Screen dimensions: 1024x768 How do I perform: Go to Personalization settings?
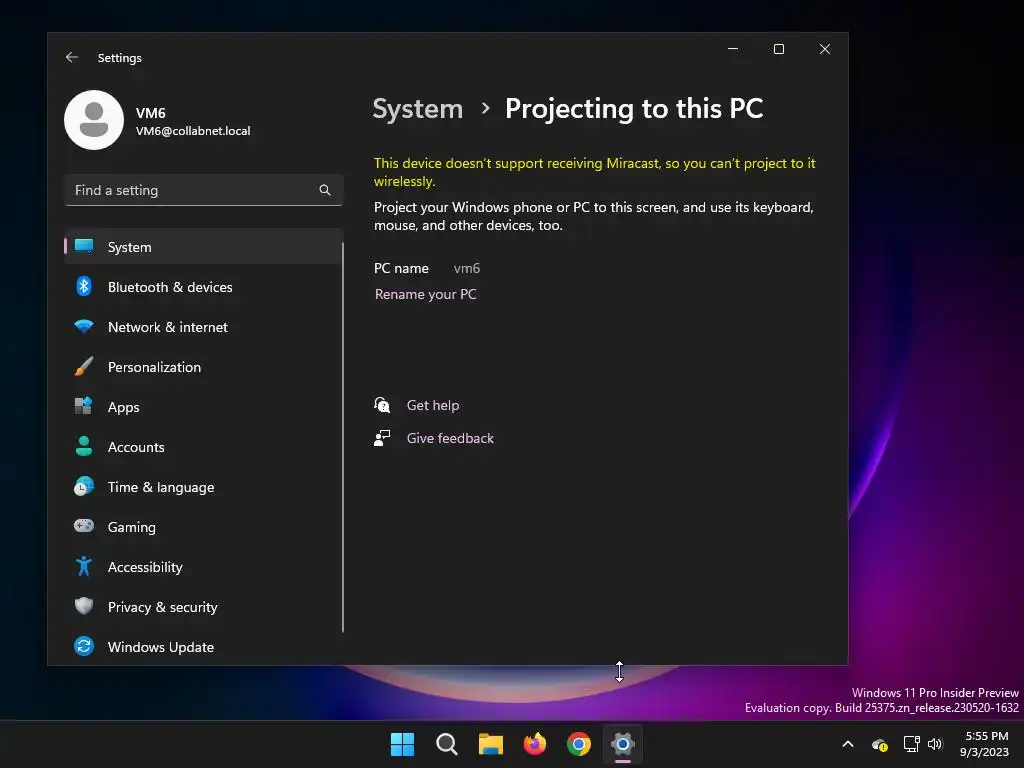coord(203,367)
